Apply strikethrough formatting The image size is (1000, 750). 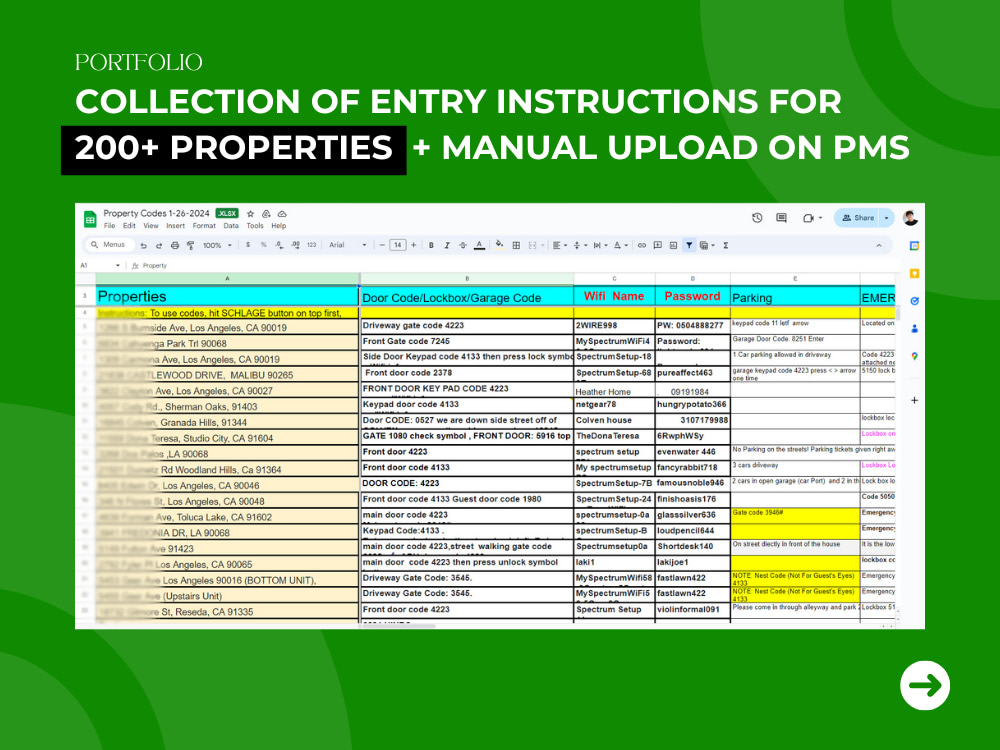click(463, 245)
